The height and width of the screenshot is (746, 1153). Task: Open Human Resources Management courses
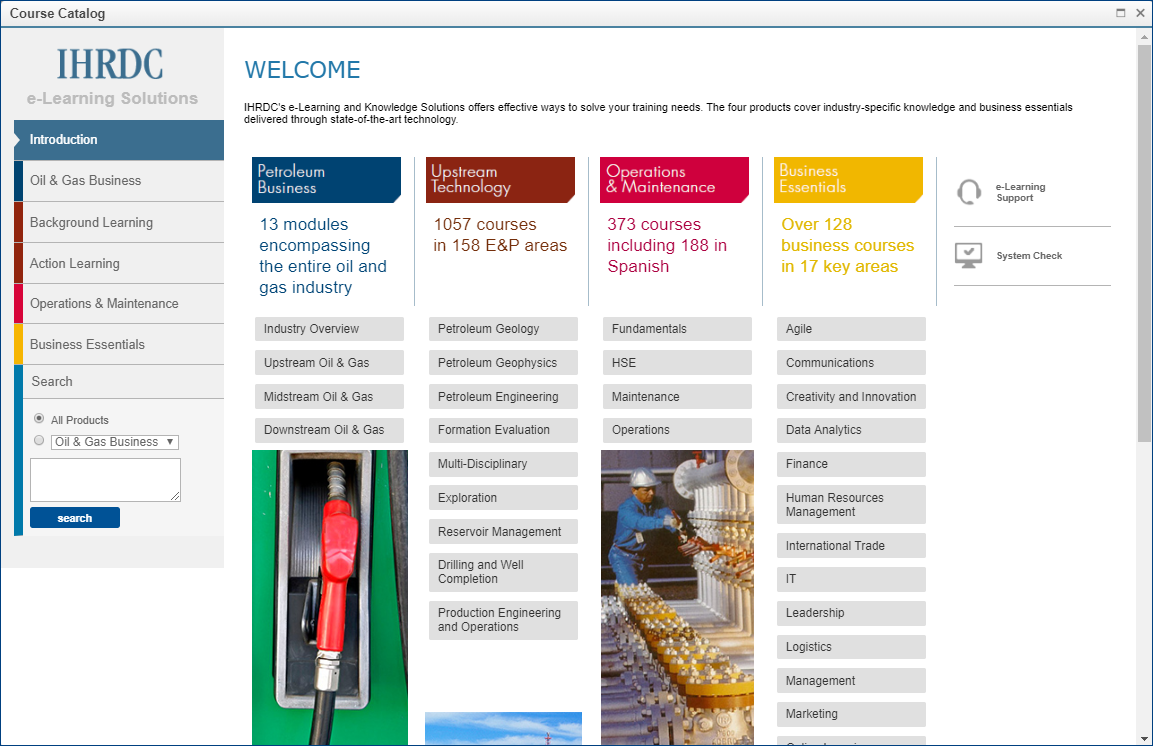pyautogui.click(x=852, y=504)
